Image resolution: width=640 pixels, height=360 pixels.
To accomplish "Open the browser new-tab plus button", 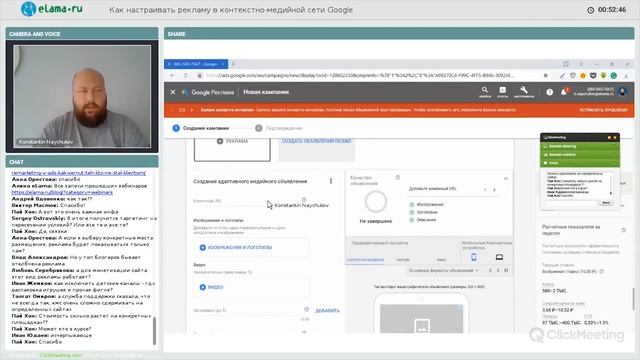I will coord(233,64).
